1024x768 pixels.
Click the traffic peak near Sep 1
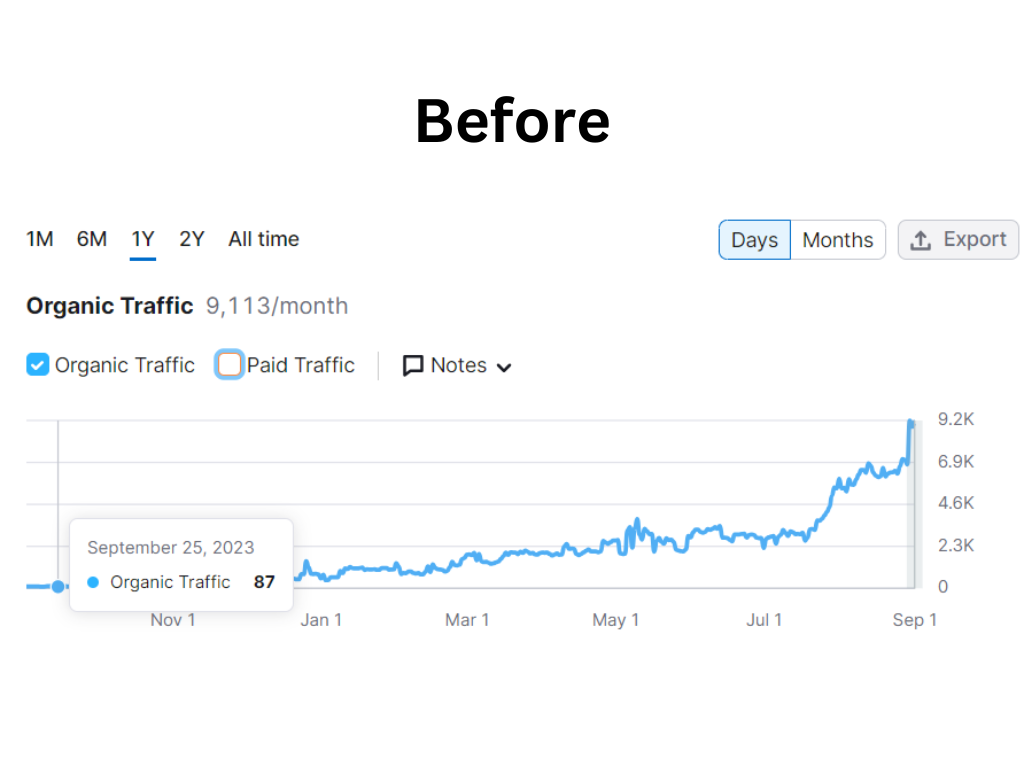(911, 423)
